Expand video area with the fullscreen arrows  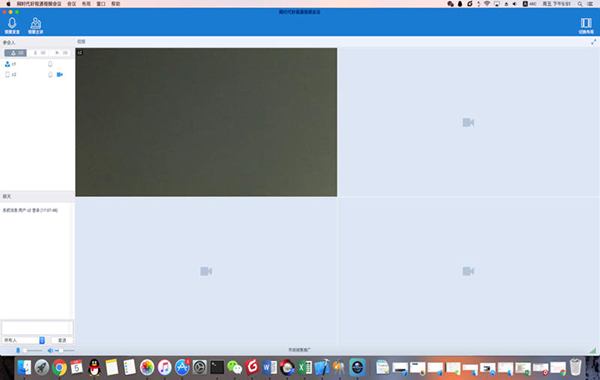[x=593, y=42]
